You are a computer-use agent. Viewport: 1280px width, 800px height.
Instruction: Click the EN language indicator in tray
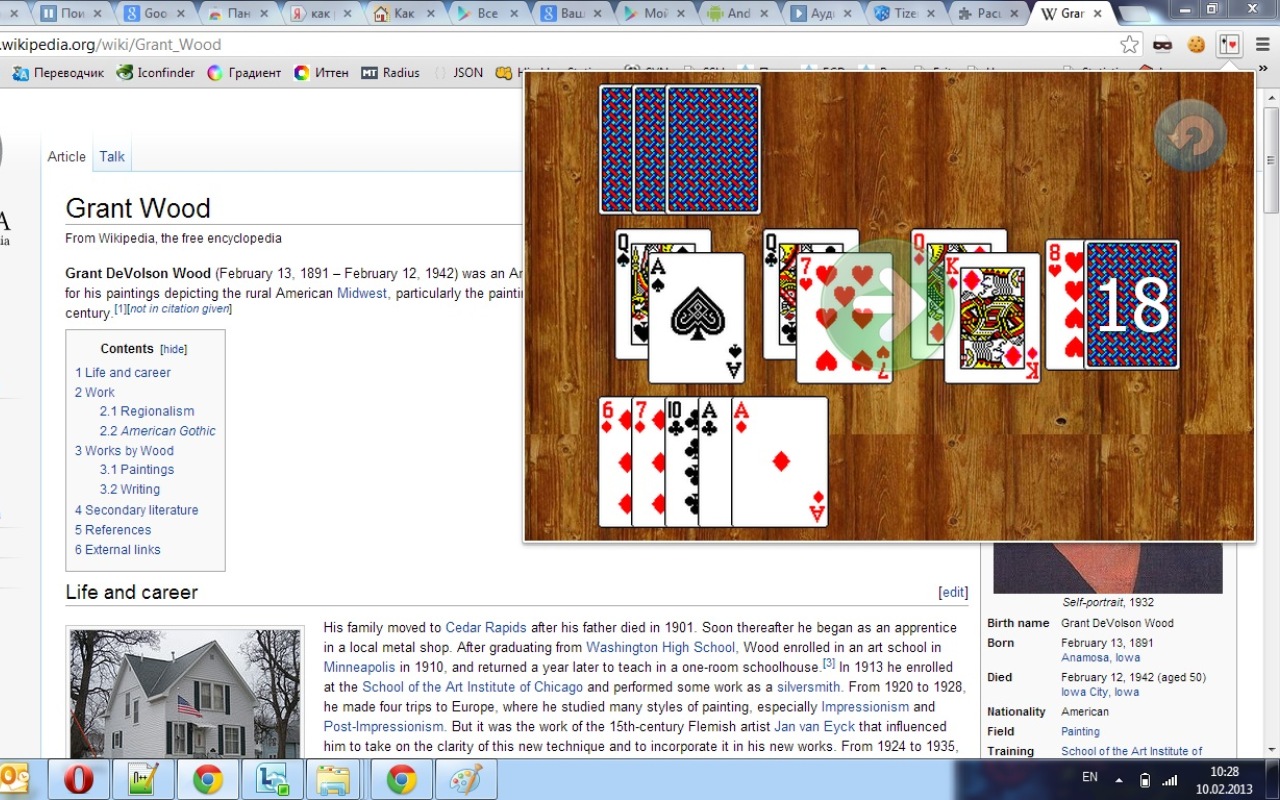point(1090,778)
